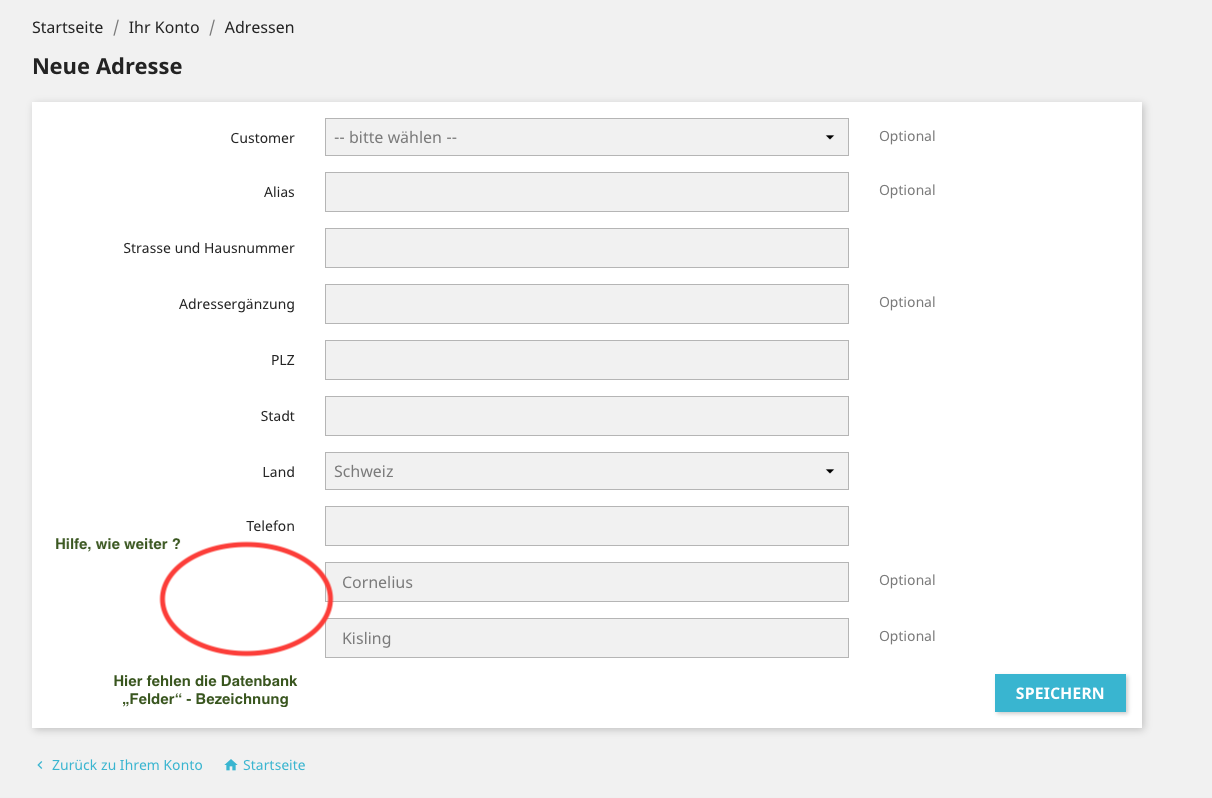The height and width of the screenshot is (798, 1212).
Task: Open Ihr Konto breadcrumb link
Action: pos(164,28)
